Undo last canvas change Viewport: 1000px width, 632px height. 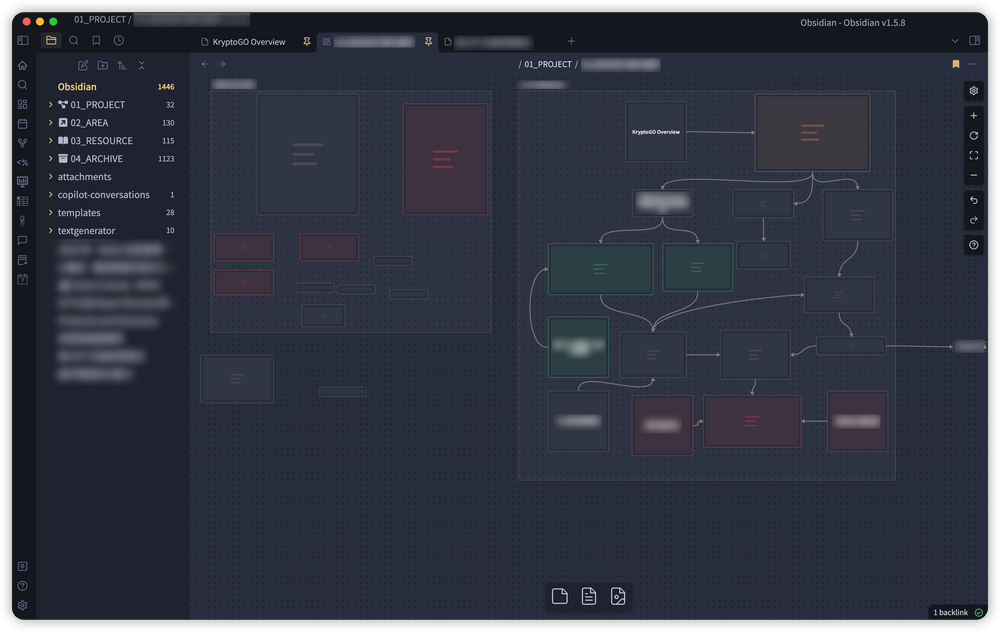pyautogui.click(x=974, y=201)
